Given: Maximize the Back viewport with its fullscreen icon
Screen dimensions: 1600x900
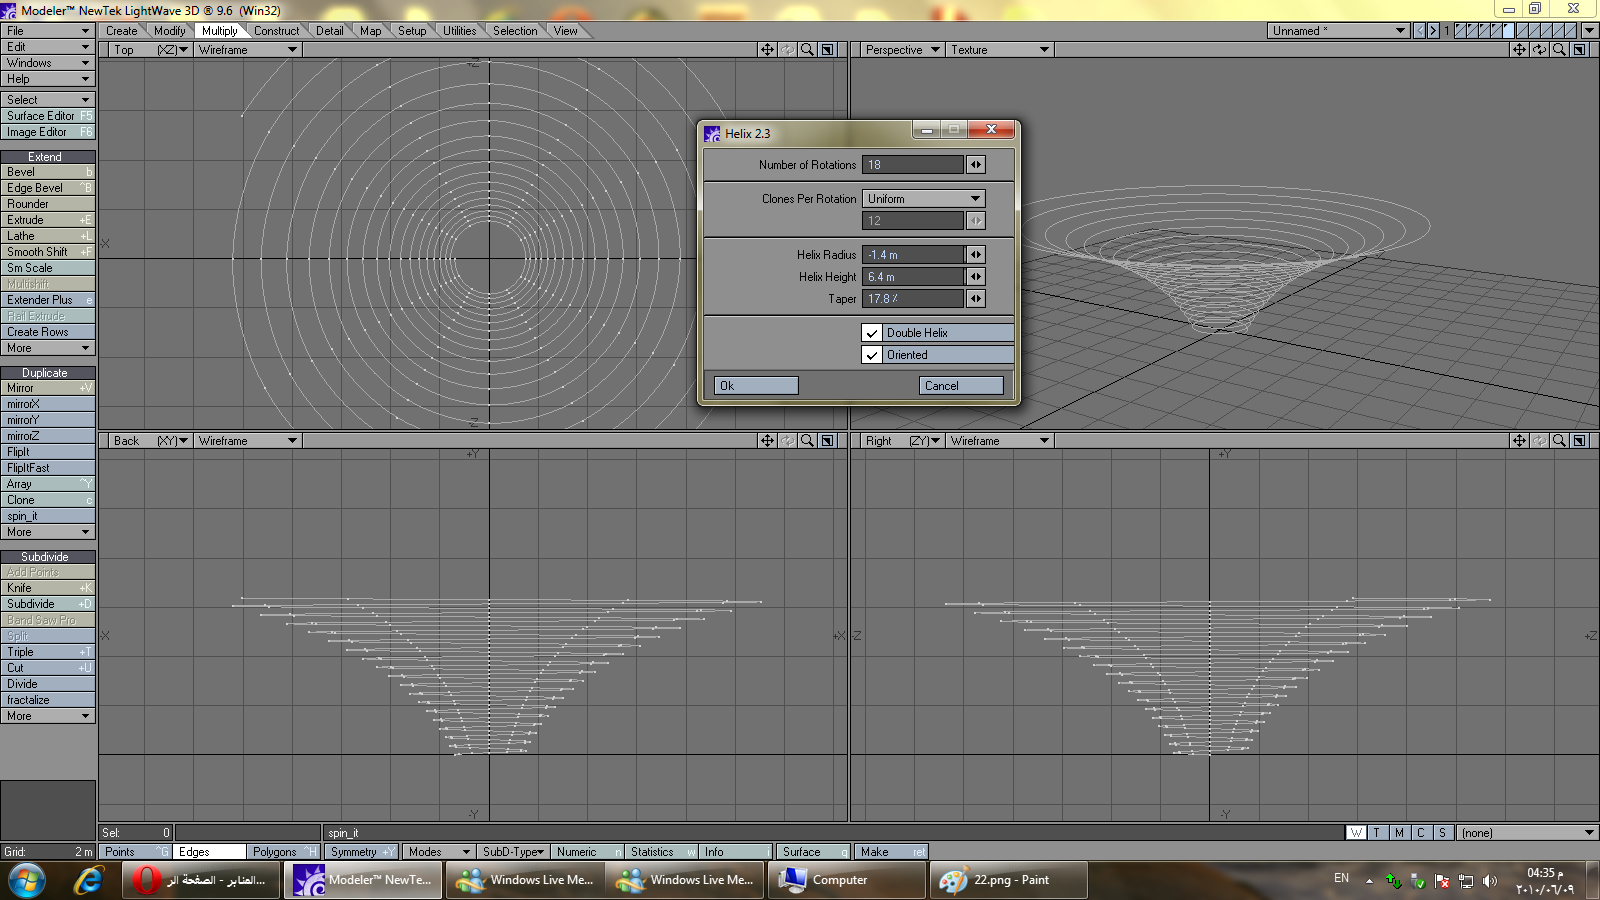Looking at the screenshot, I should coord(827,440).
